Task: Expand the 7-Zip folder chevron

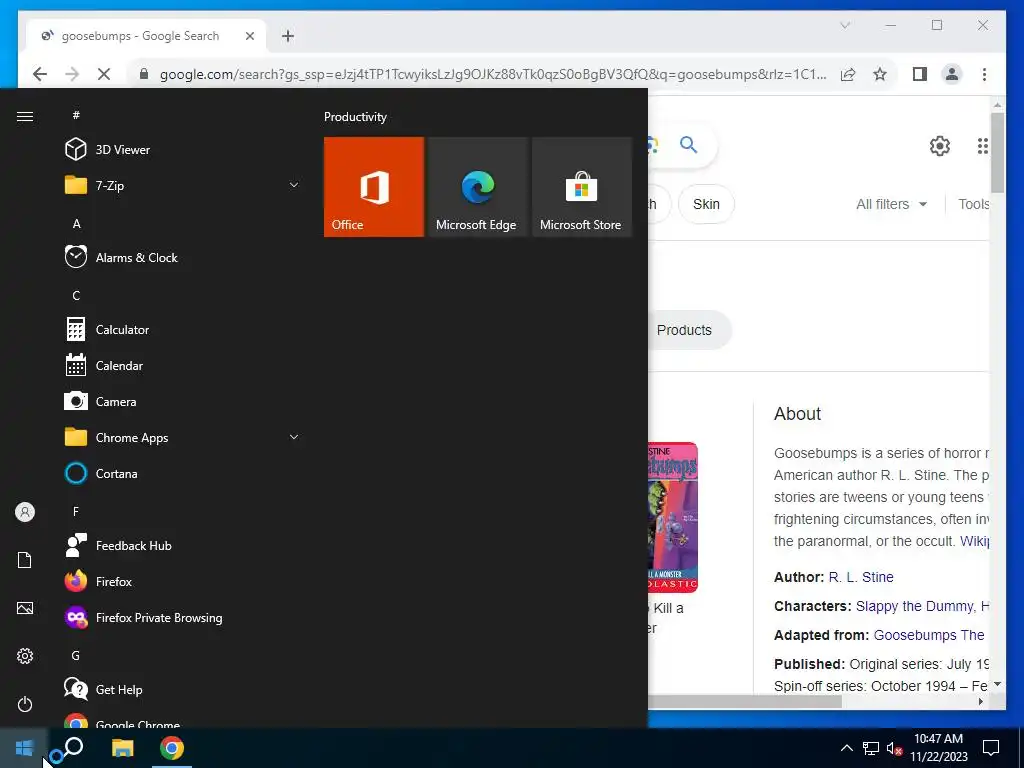Action: coord(294,185)
